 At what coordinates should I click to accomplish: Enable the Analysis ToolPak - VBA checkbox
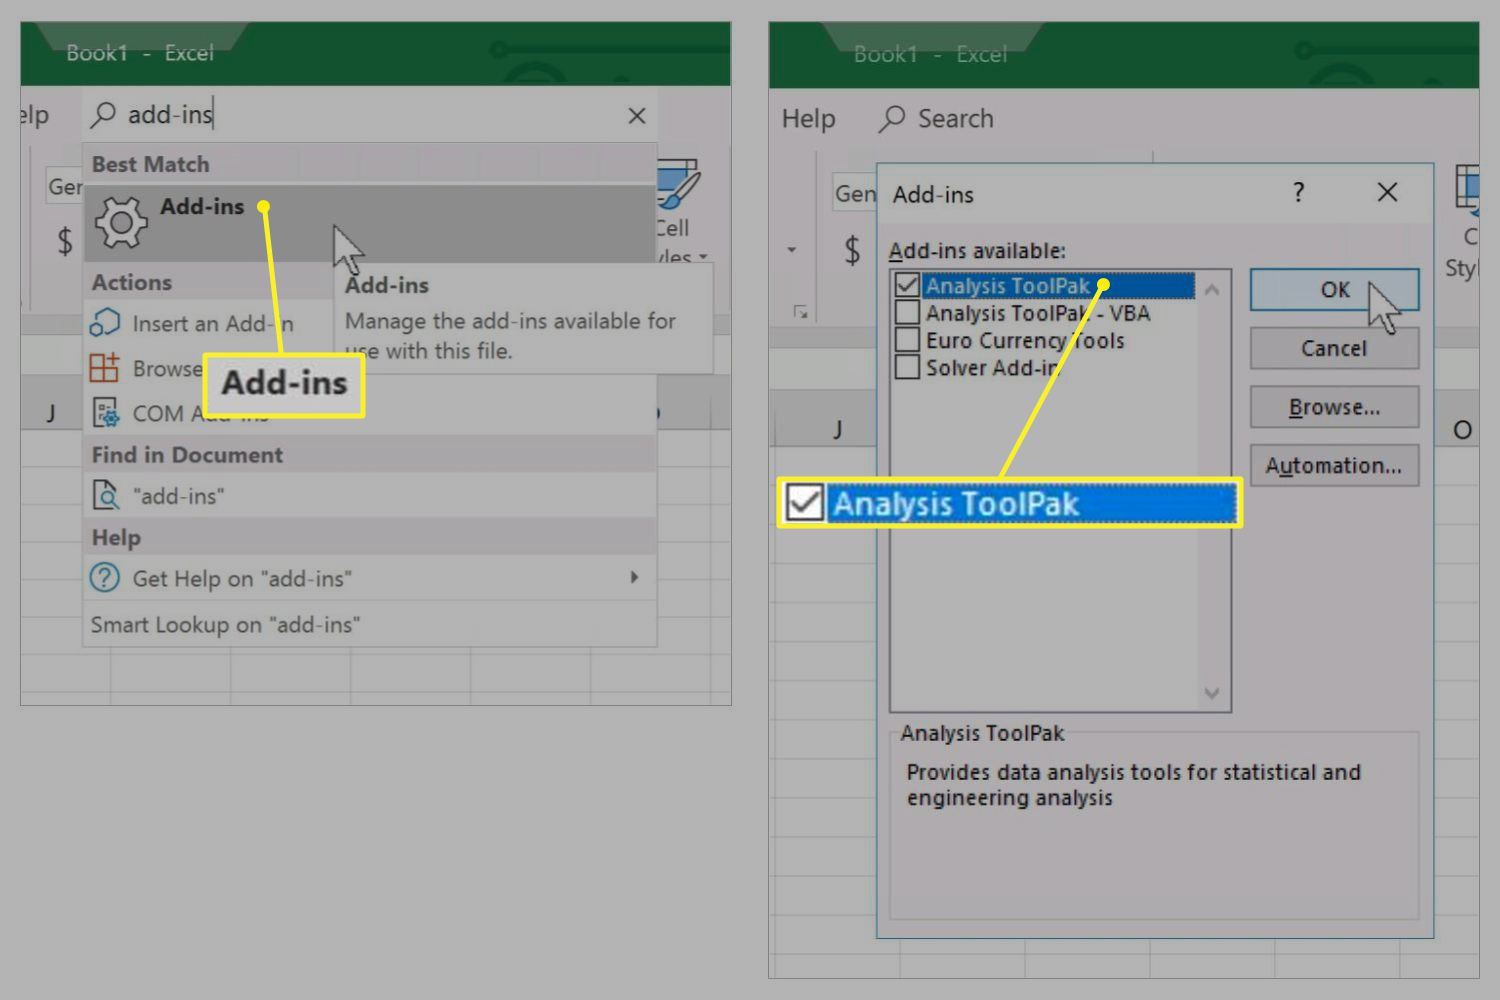tap(907, 313)
